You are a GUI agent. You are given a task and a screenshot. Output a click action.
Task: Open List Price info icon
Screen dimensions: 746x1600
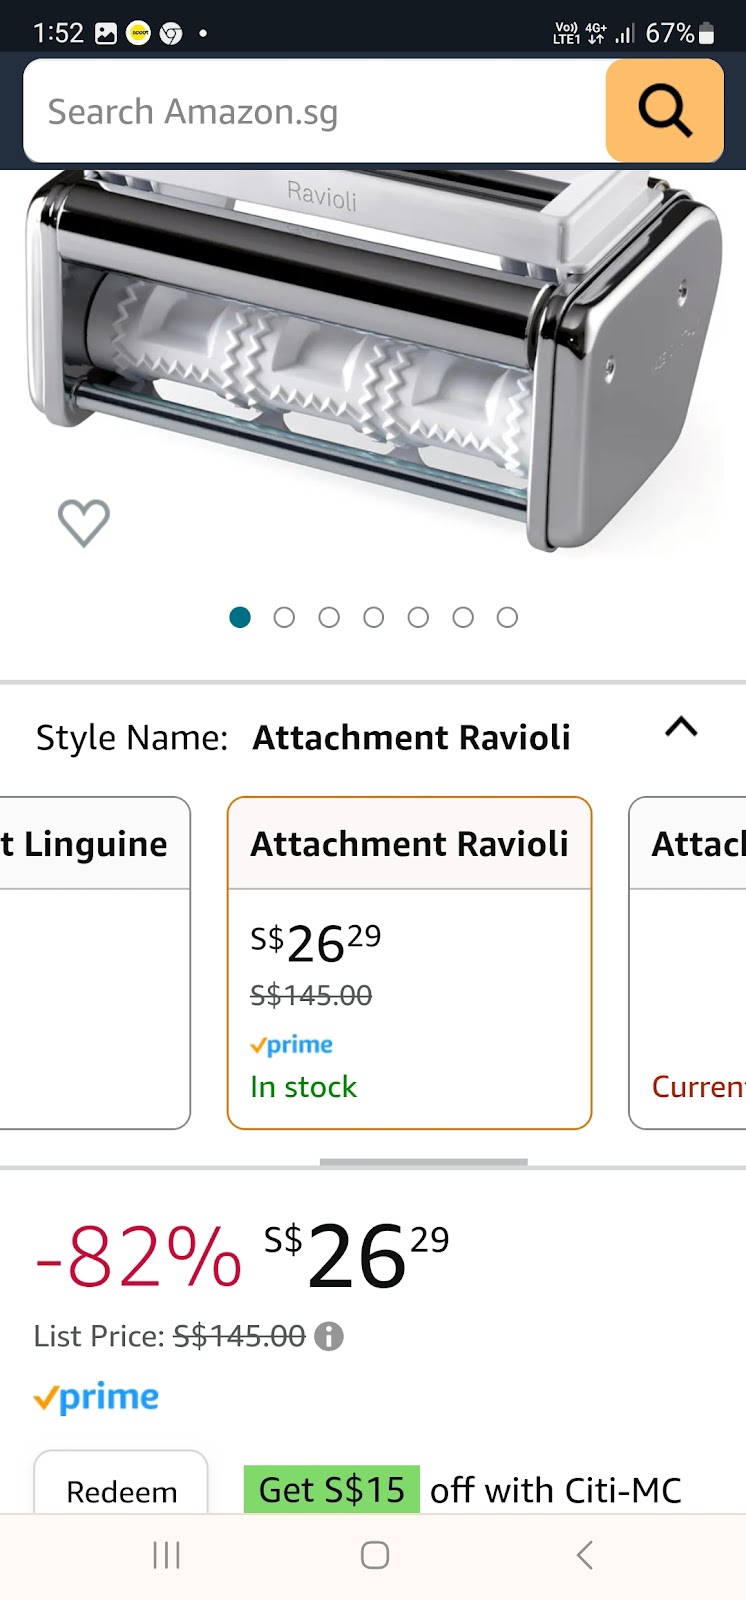(x=329, y=1336)
